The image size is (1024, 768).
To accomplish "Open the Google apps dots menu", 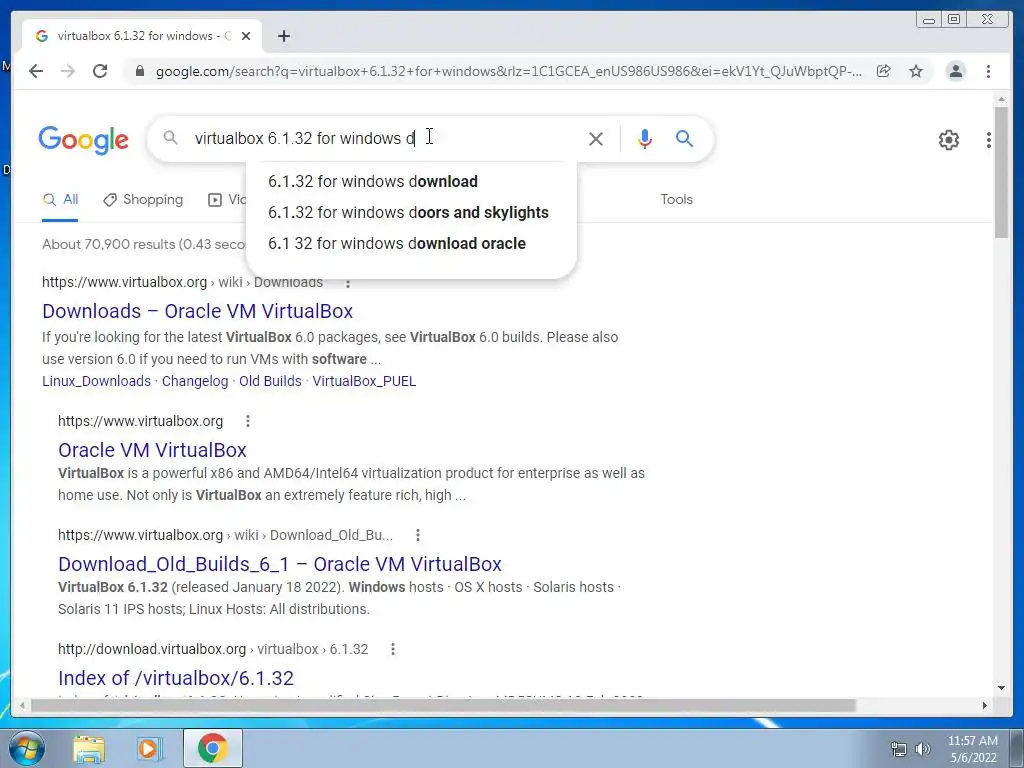I will coord(989,140).
